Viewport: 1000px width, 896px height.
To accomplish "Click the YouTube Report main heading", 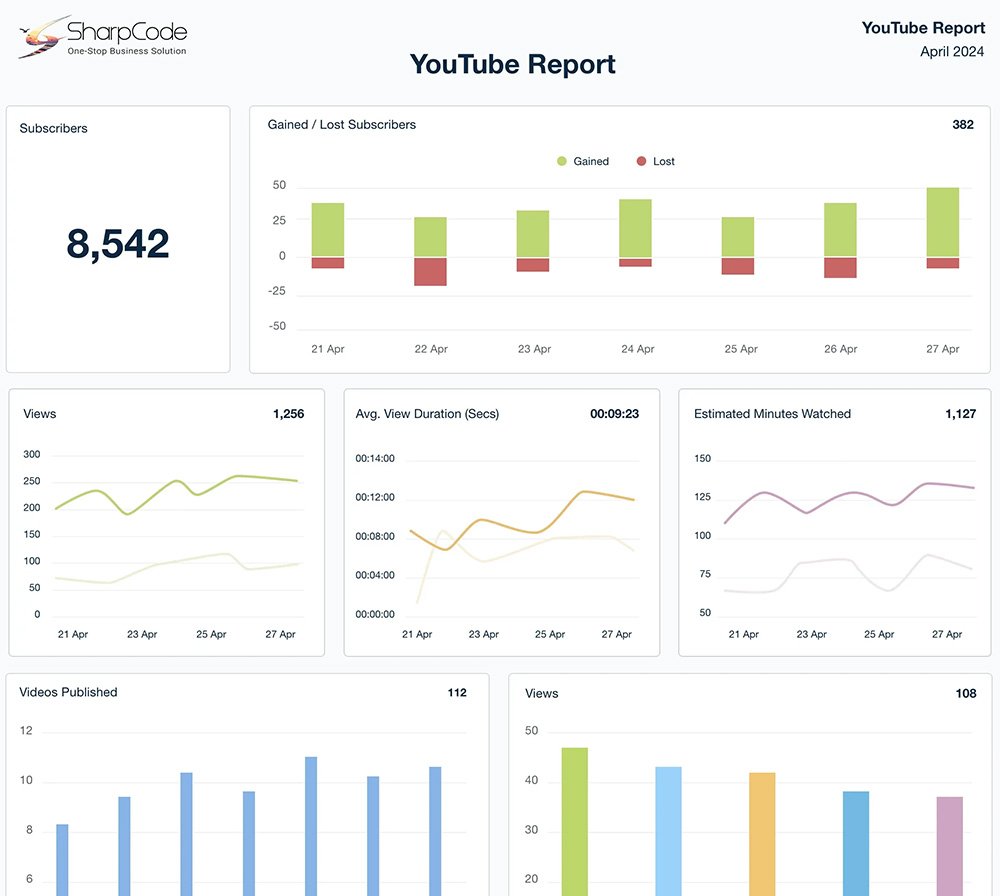I will (x=513, y=64).
